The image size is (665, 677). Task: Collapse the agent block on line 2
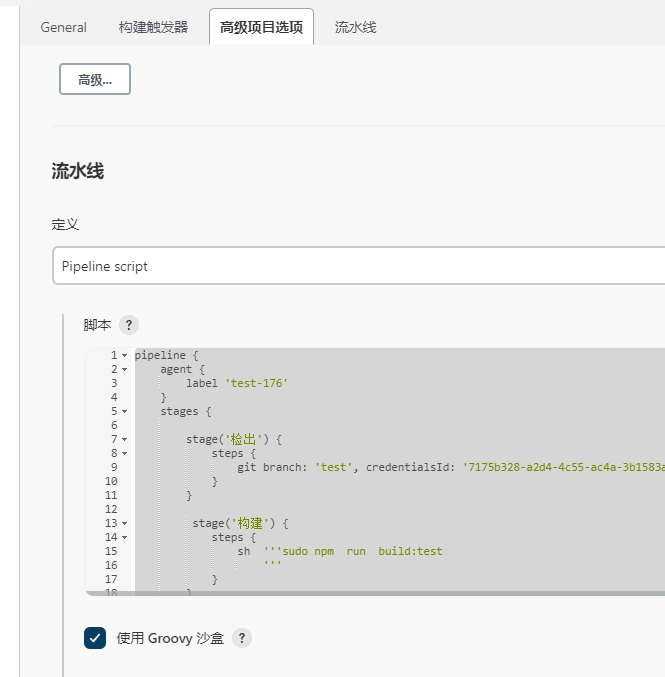pos(124,370)
